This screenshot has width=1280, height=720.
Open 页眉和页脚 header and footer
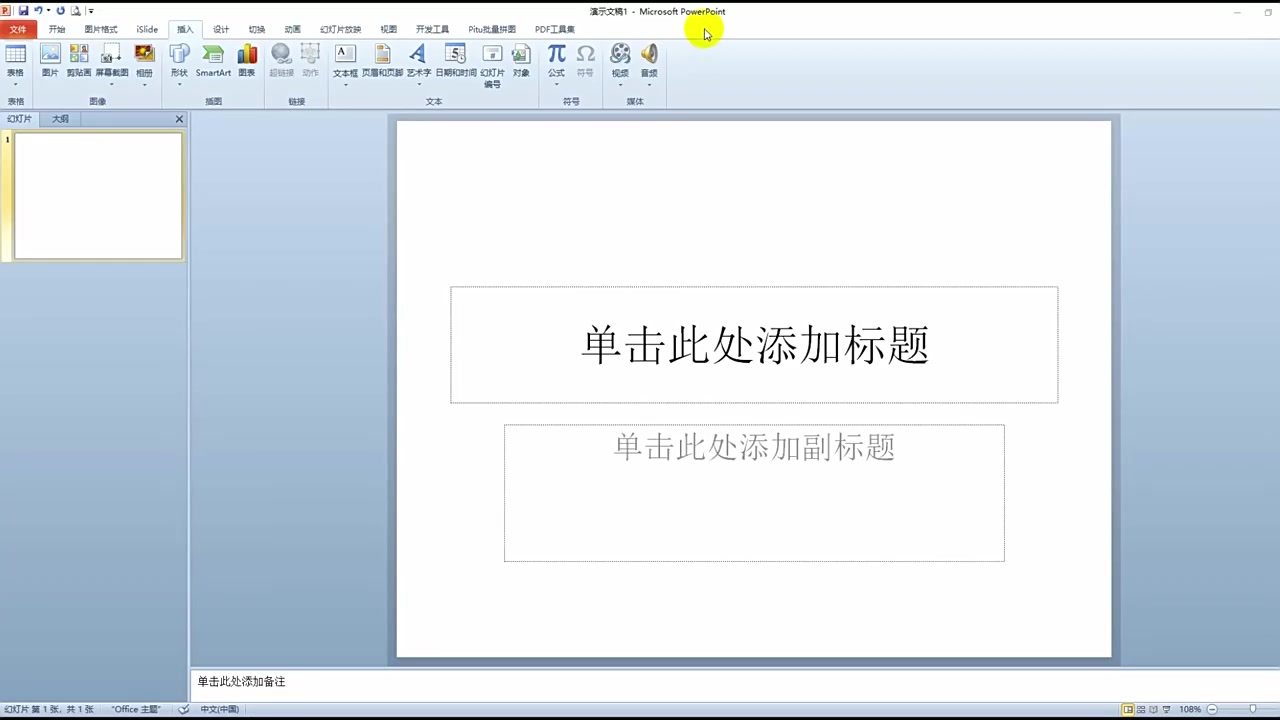382,60
